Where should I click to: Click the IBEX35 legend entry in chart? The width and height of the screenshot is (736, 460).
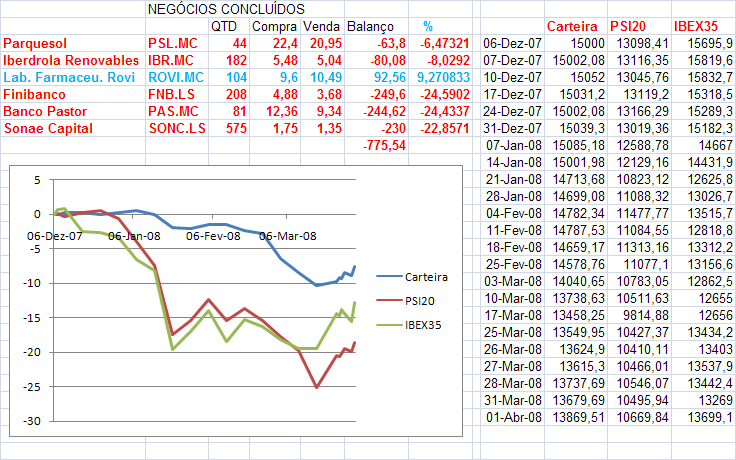[409, 325]
